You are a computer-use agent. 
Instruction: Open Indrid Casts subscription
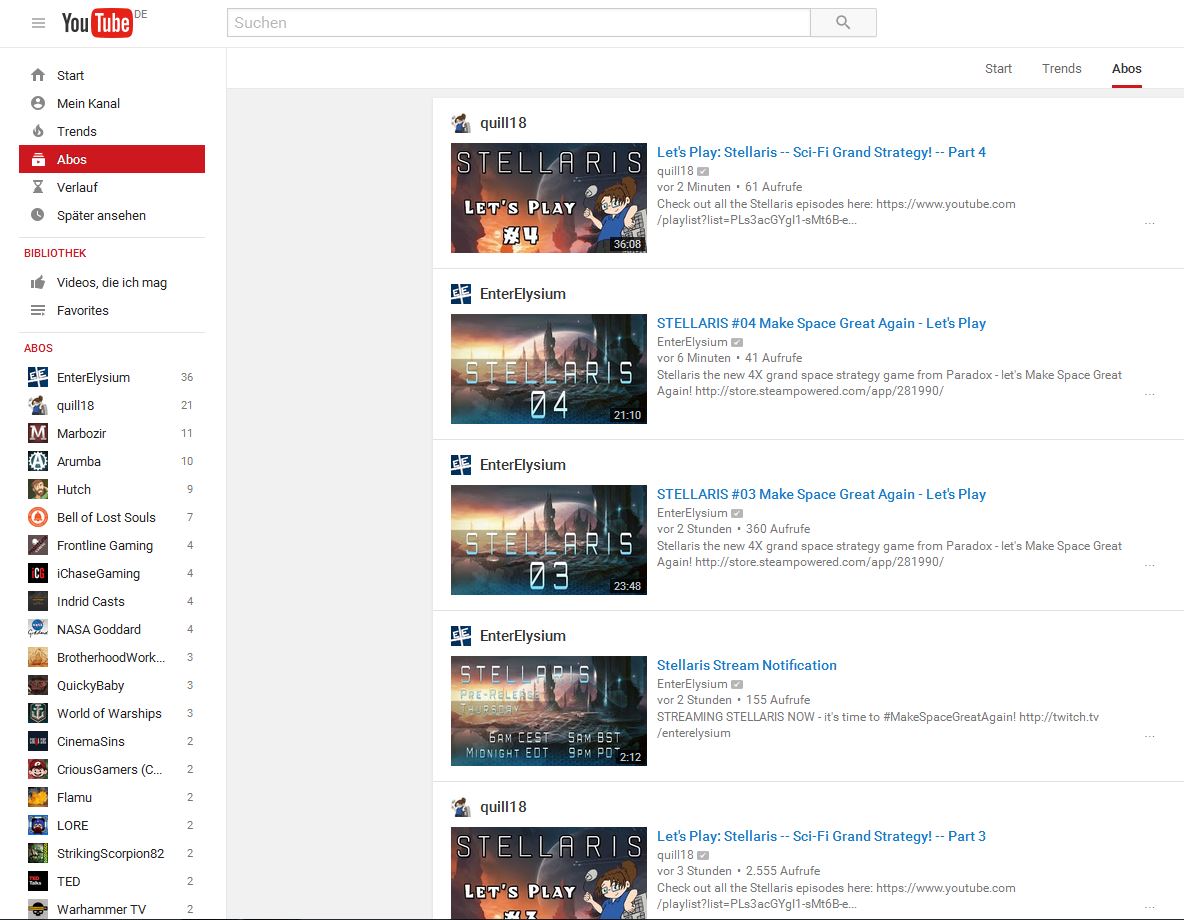point(112,601)
